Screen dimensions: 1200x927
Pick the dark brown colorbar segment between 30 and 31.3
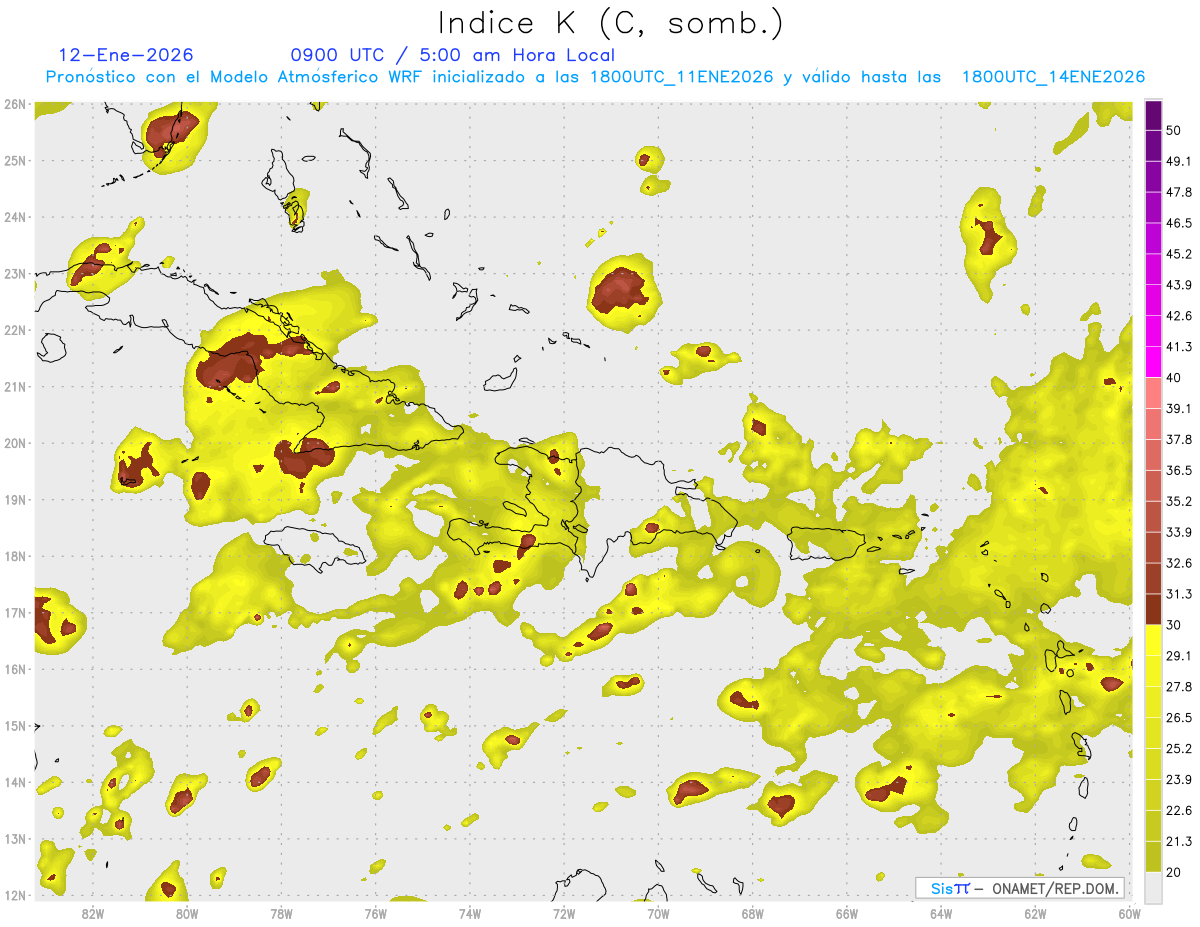click(x=1153, y=610)
